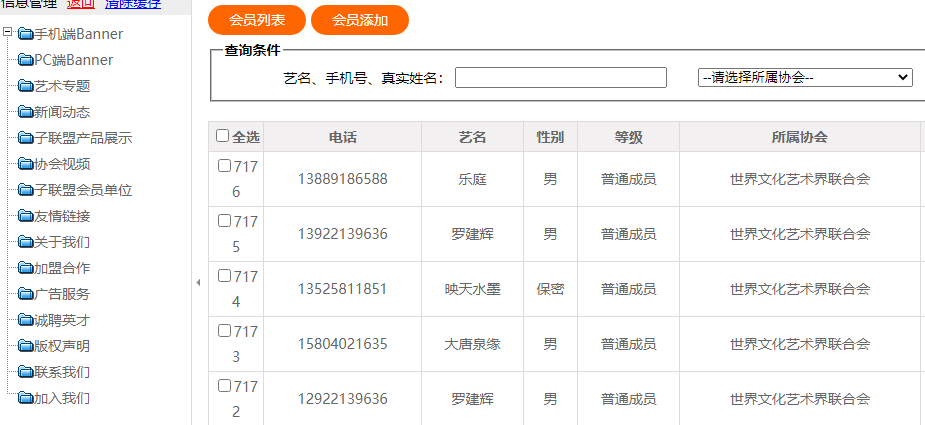Click the red 返回 link

tap(81, 4)
